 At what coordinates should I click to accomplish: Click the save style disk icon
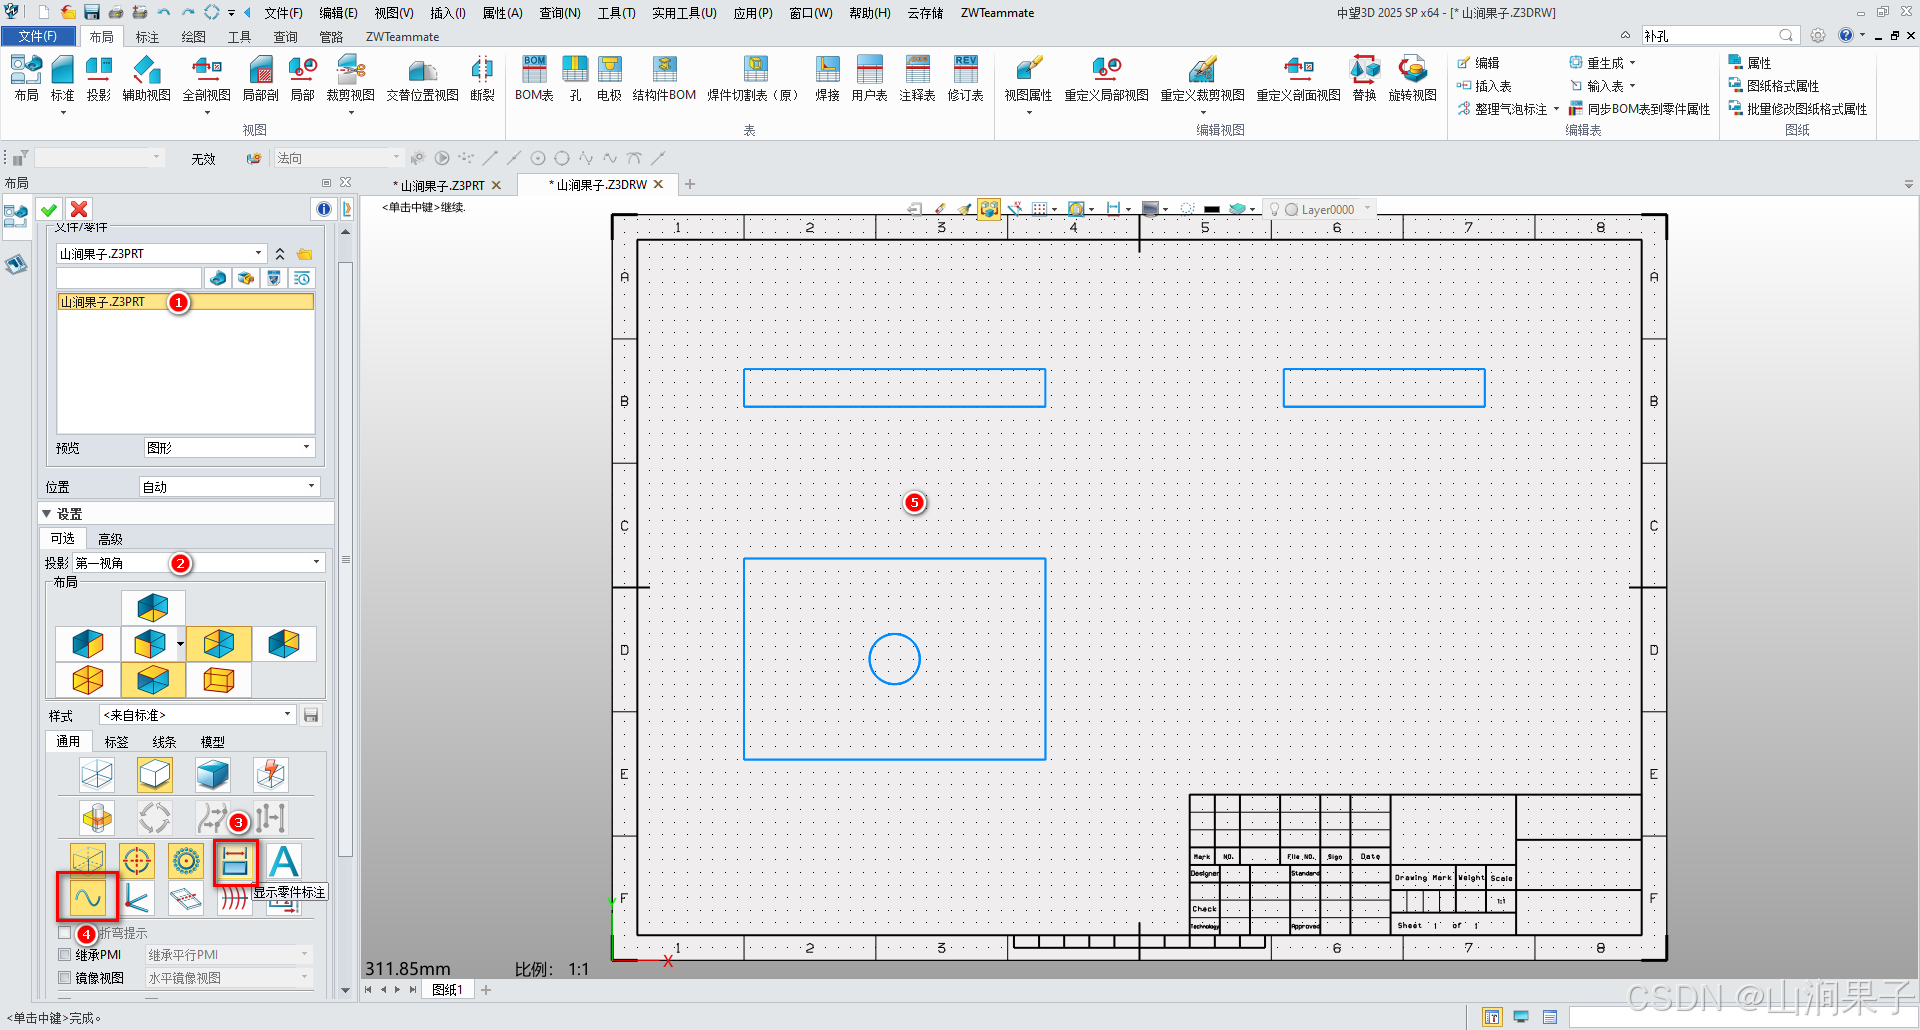[x=311, y=715]
